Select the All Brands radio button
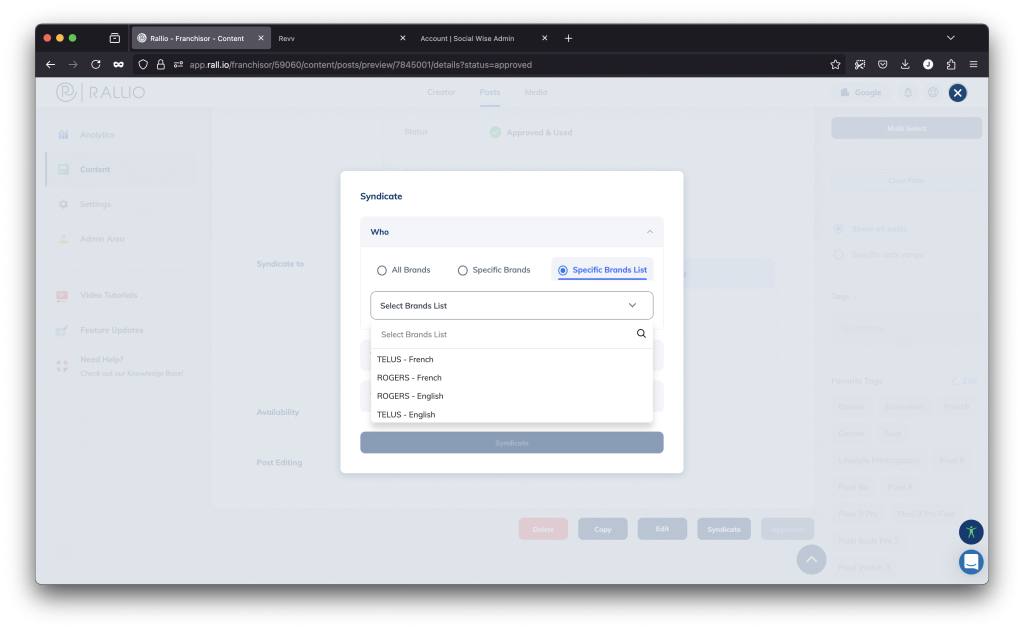The width and height of the screenshot is (1024, 631). (381, 270)
